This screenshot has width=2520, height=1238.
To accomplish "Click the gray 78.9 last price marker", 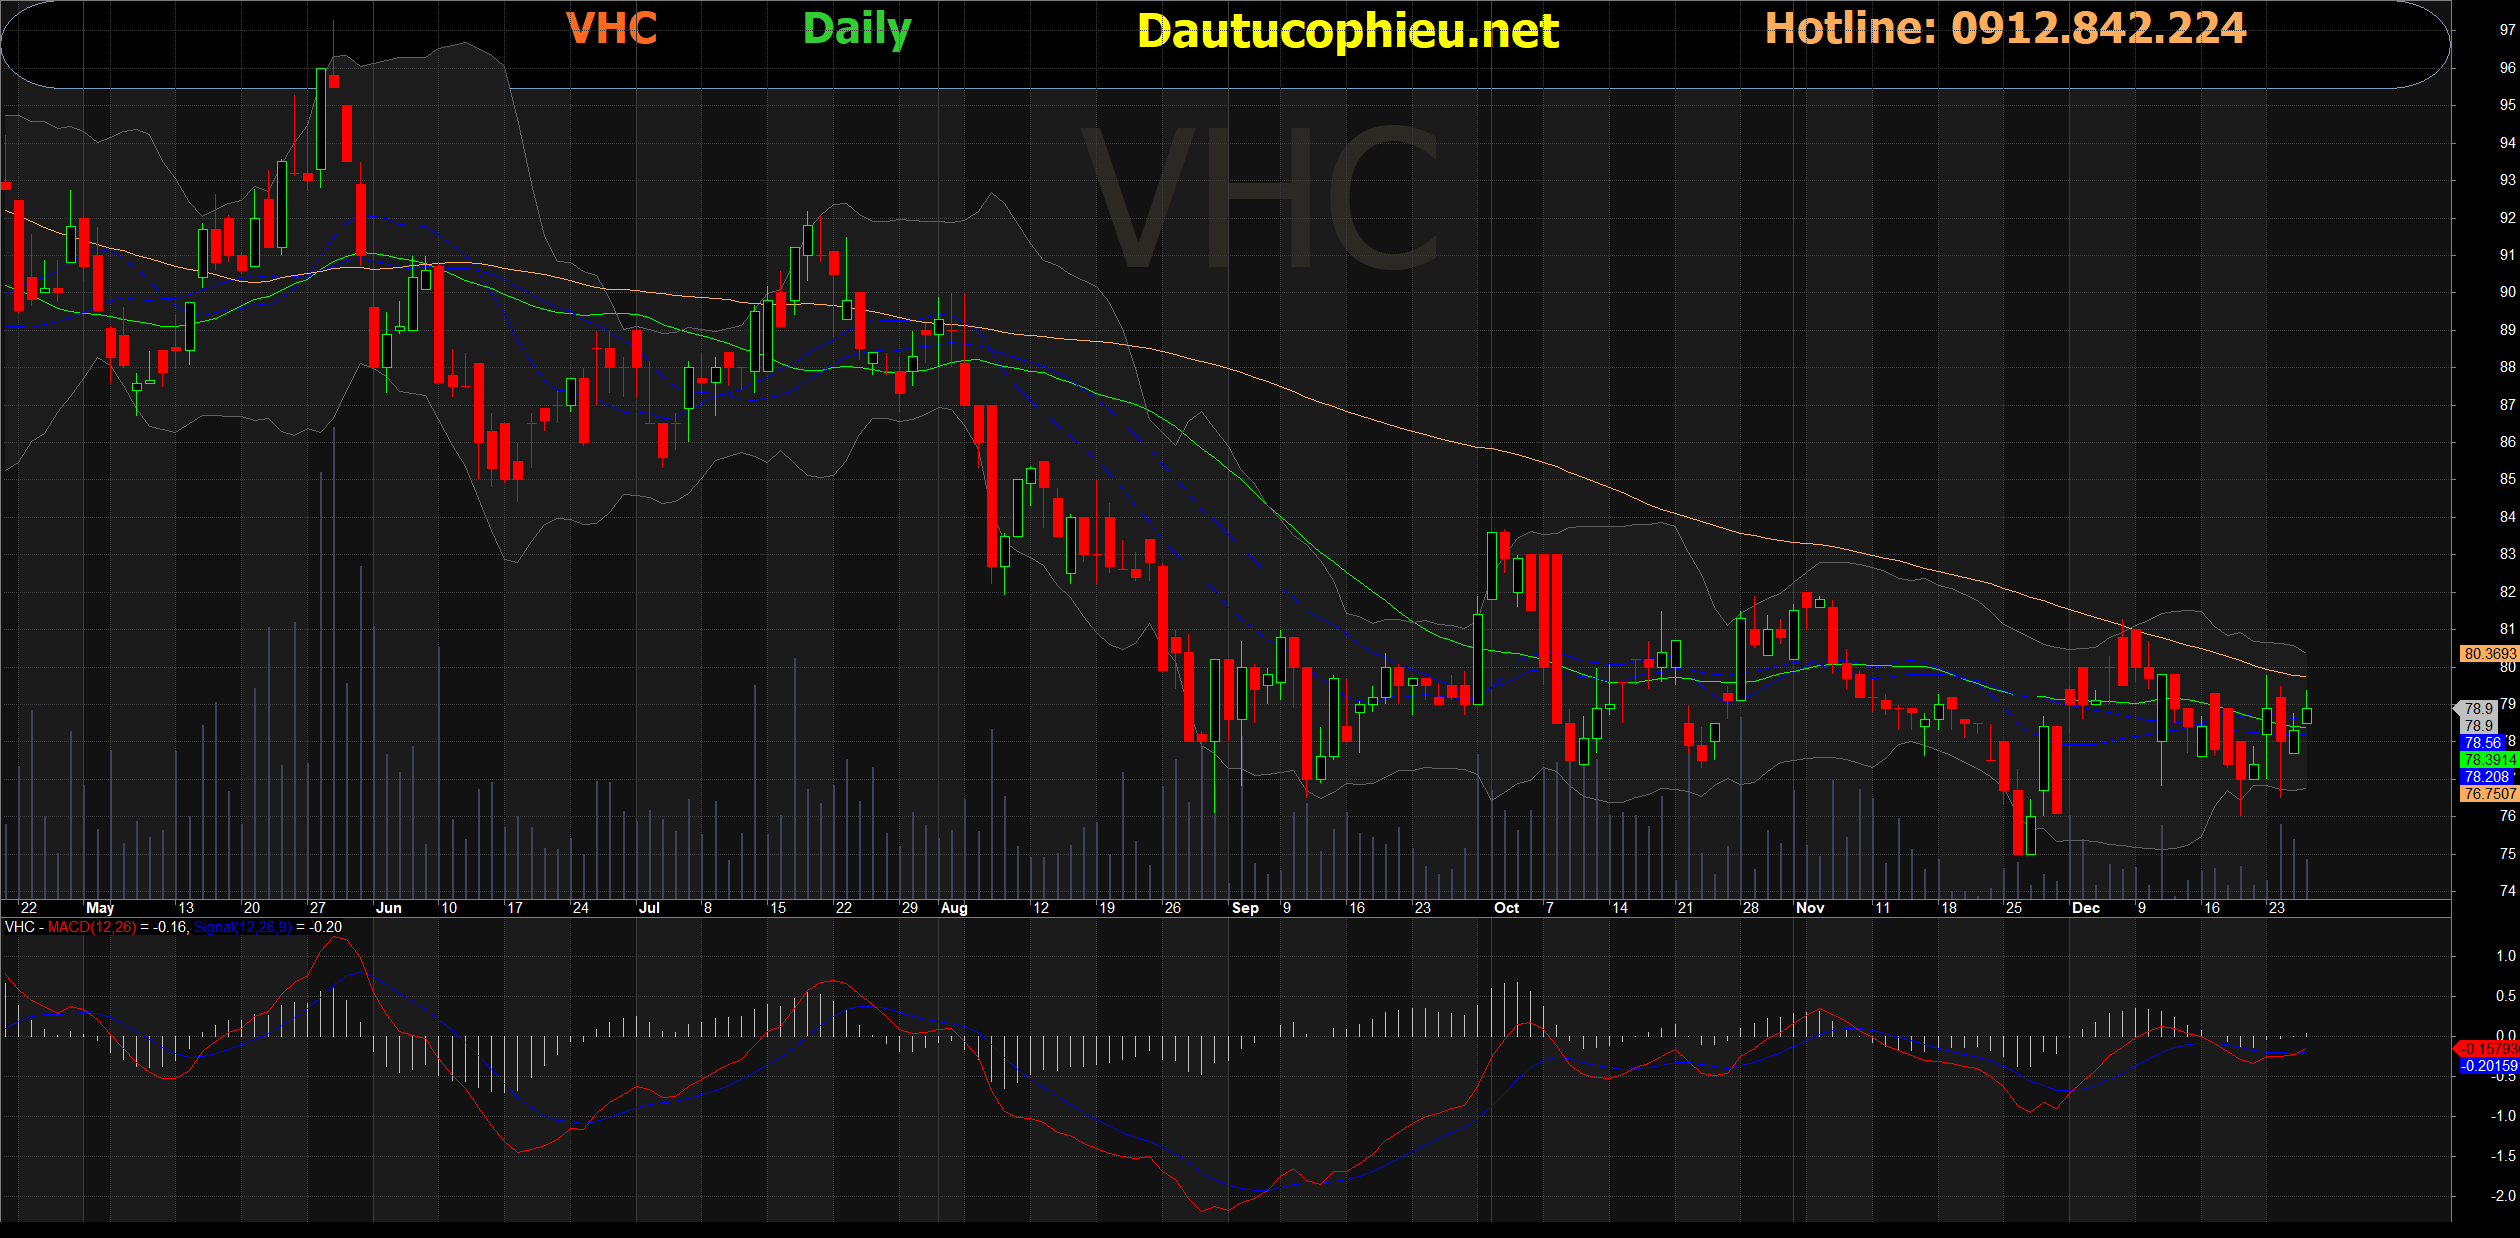I will (x=2478, y=709).
